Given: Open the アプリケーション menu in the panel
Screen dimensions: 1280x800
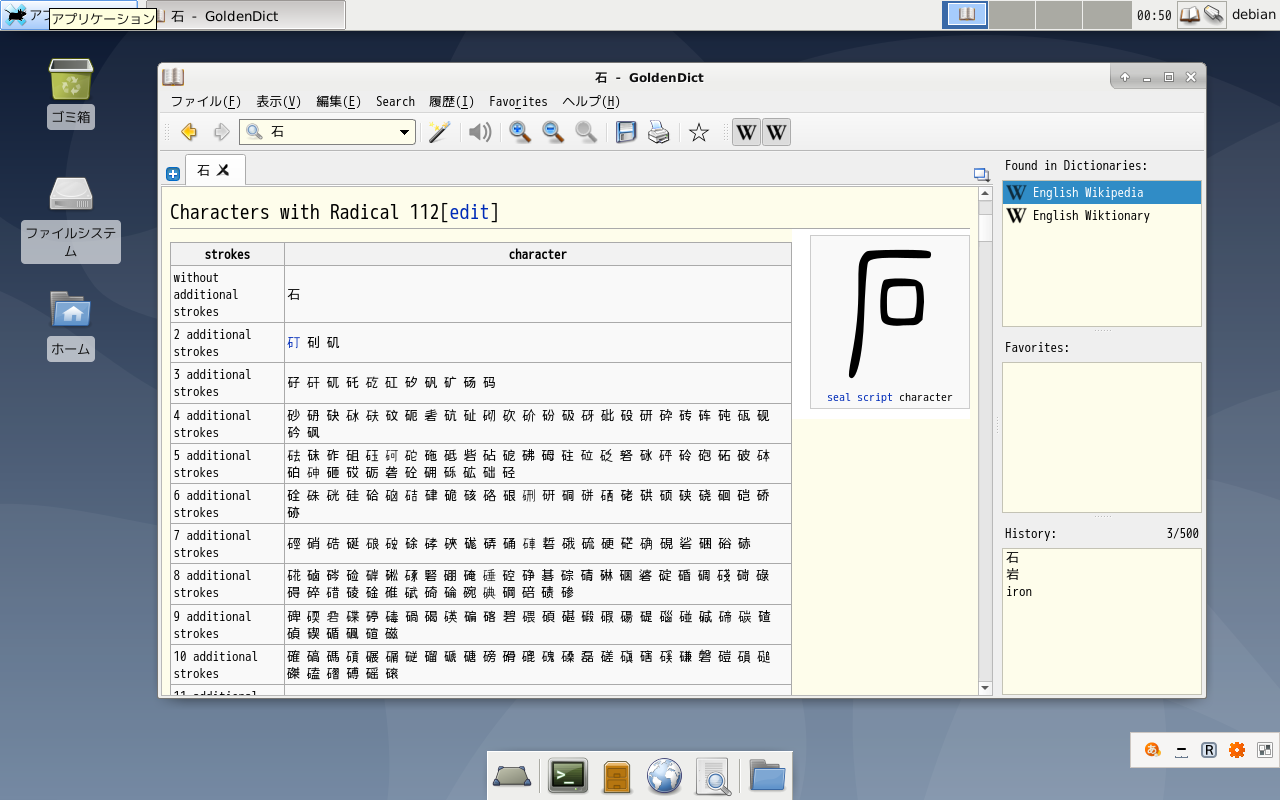Looking at the screenshot, I should click(x=69, y=15).
